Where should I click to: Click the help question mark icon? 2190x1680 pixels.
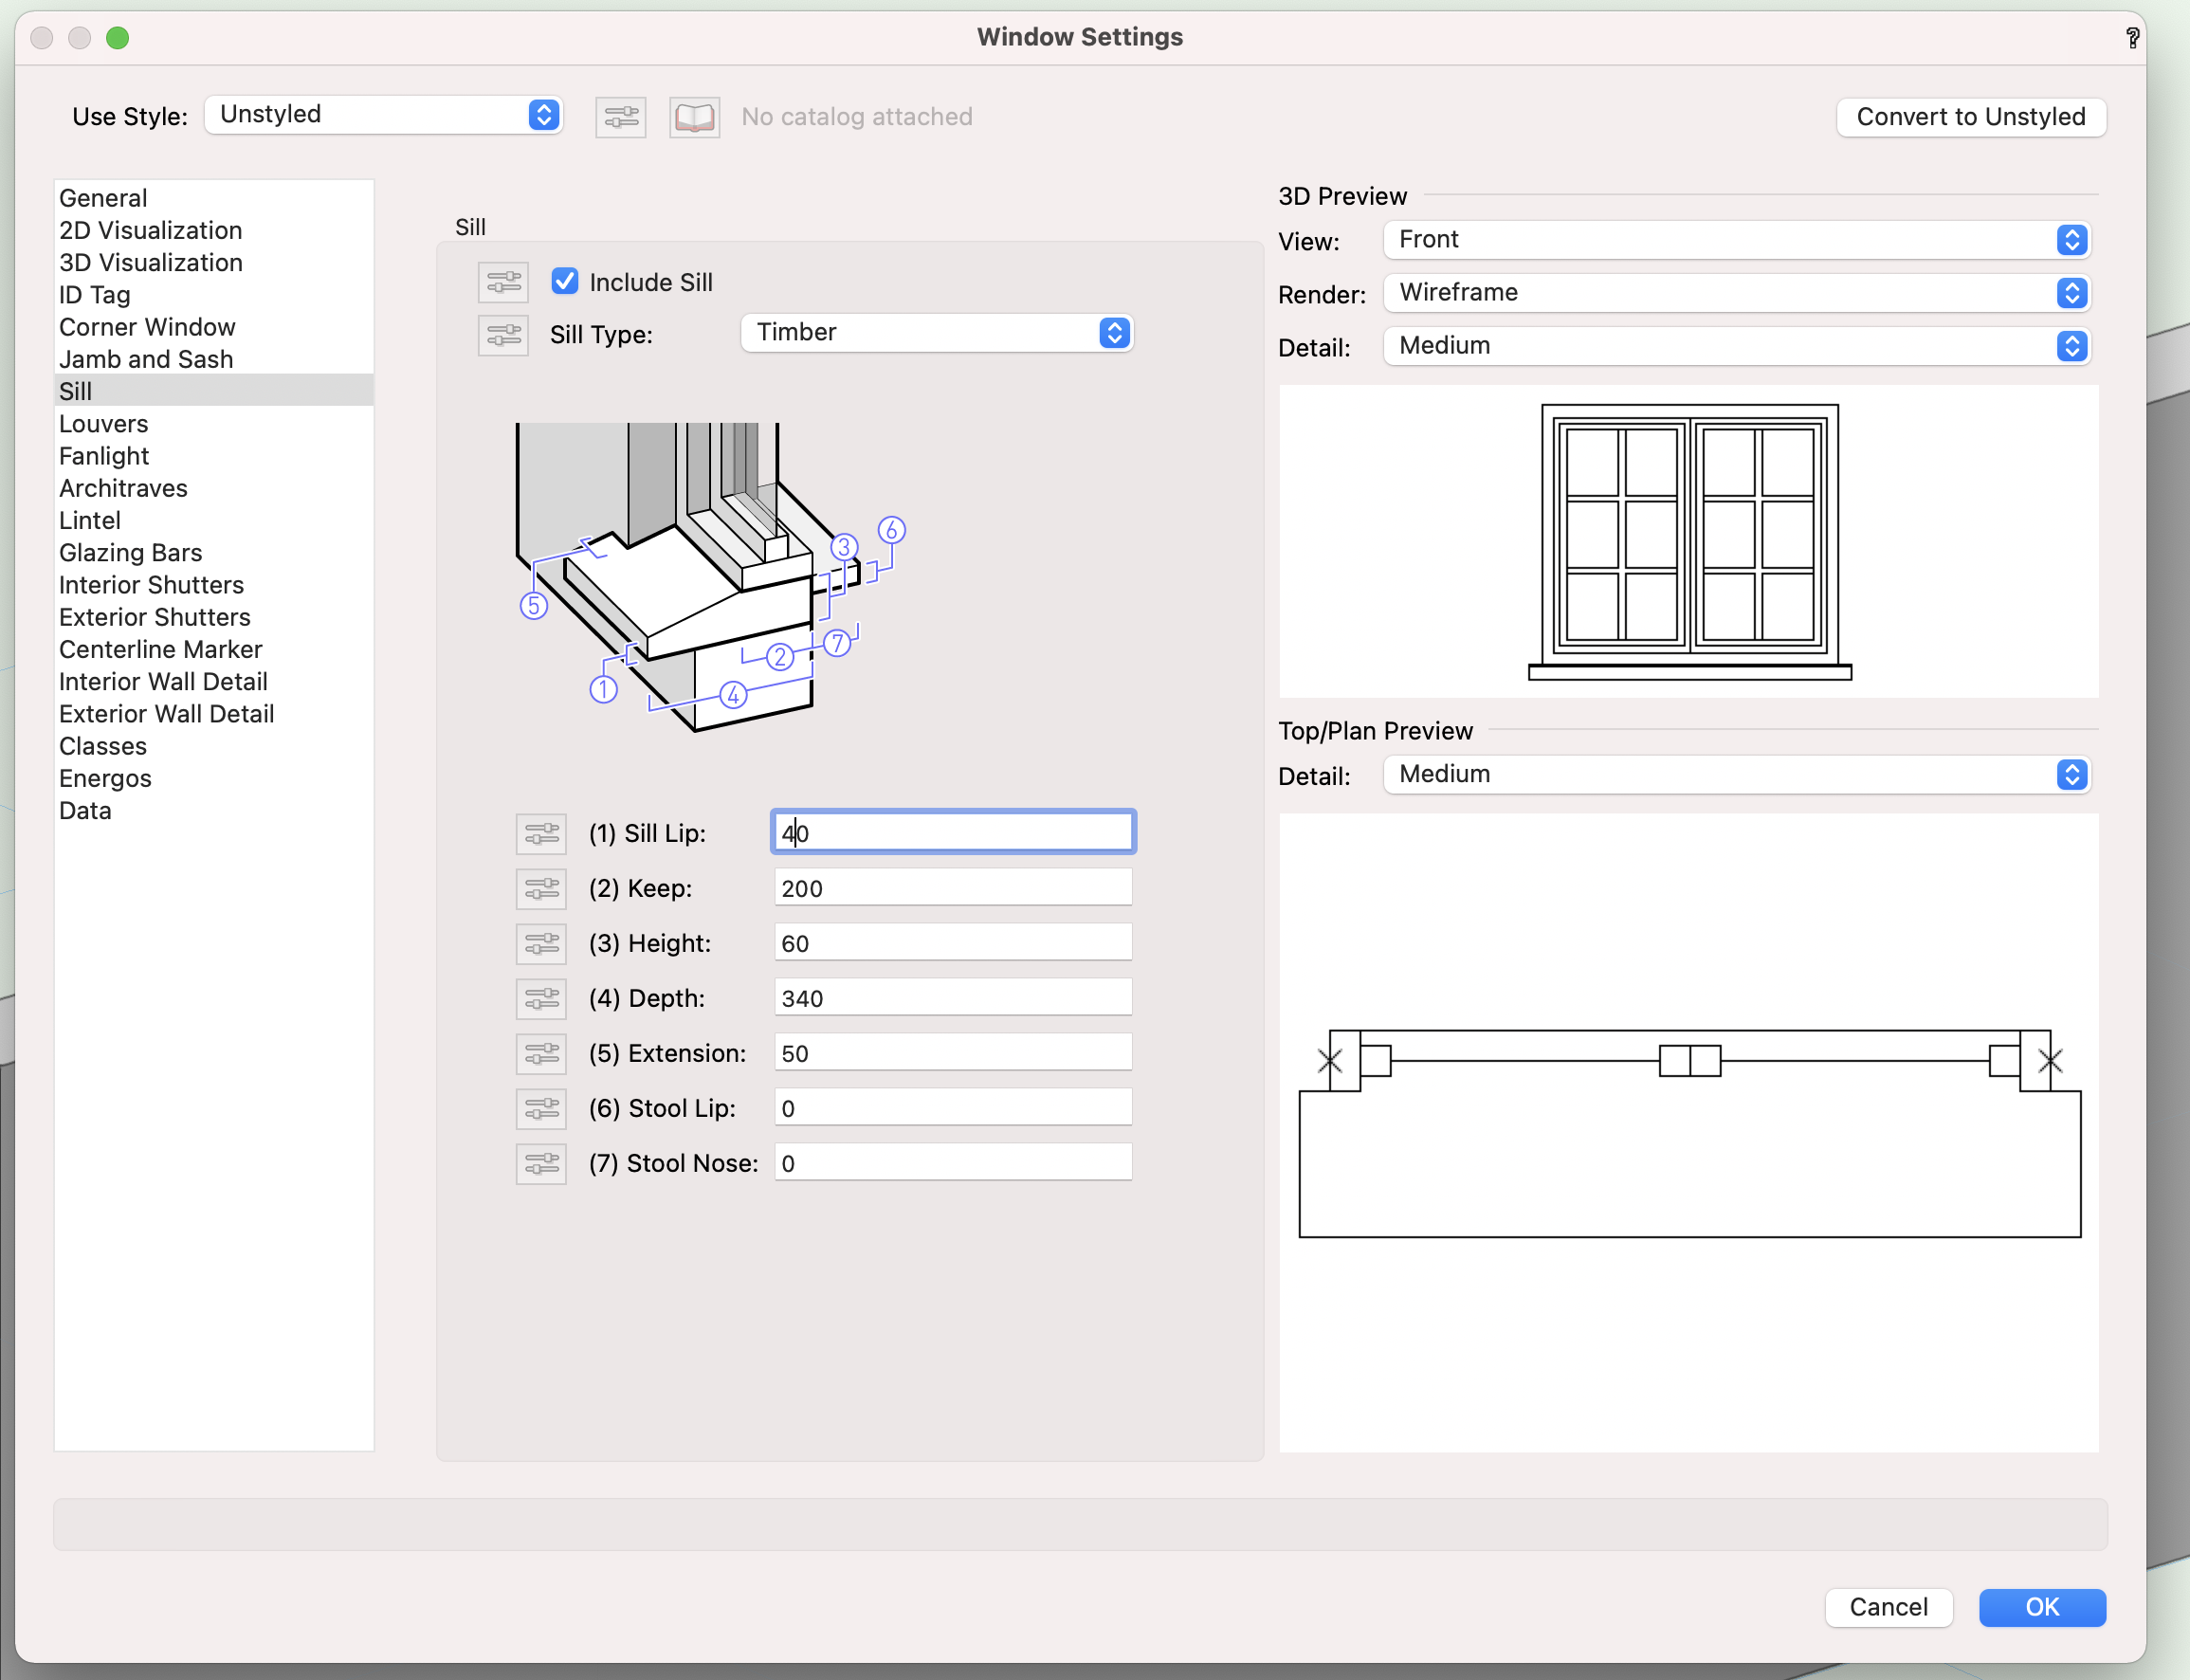(x=2132, y=38)
